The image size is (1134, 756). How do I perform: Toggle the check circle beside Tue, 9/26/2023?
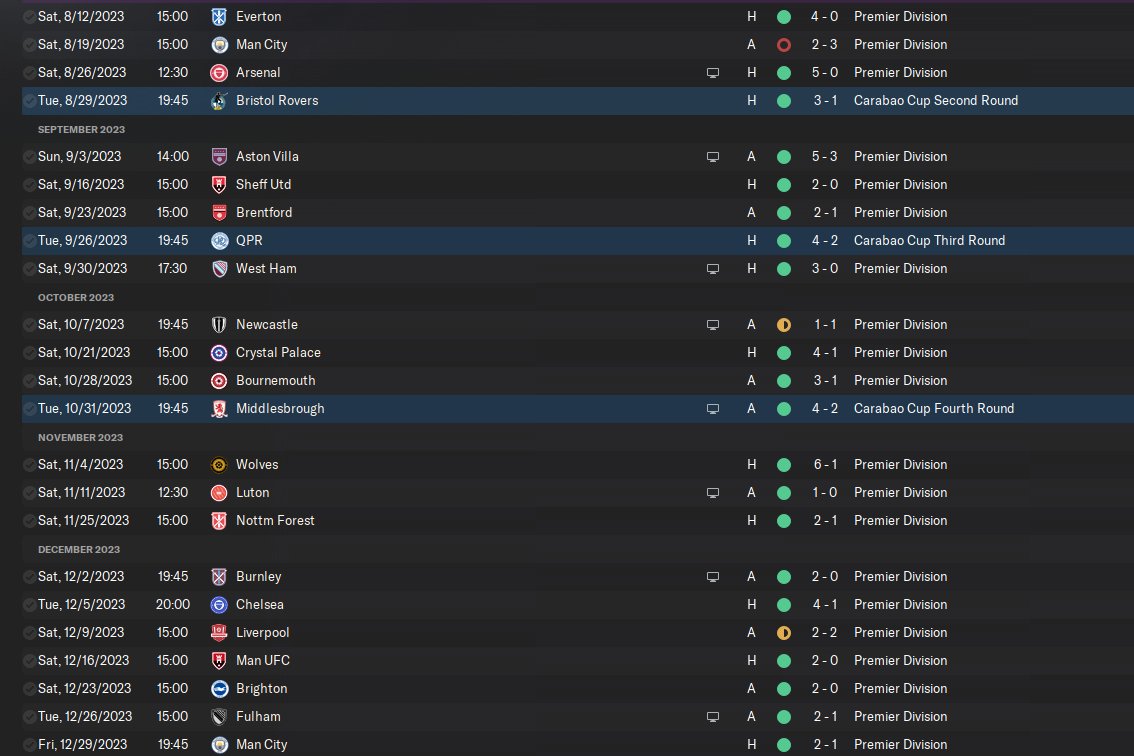(x=29, y=241)
